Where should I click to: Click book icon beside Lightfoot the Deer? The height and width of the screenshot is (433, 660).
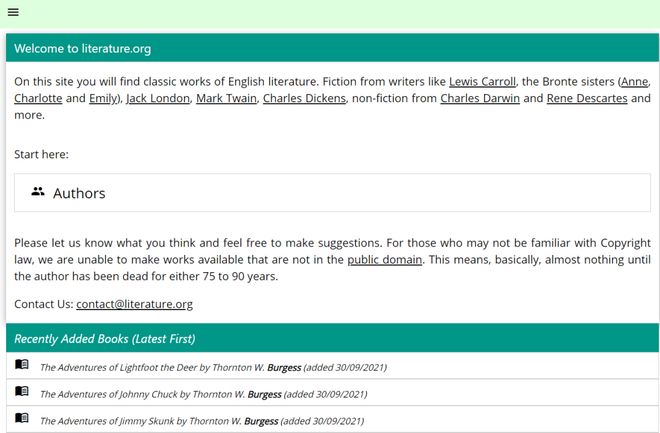tap(22, 365)
